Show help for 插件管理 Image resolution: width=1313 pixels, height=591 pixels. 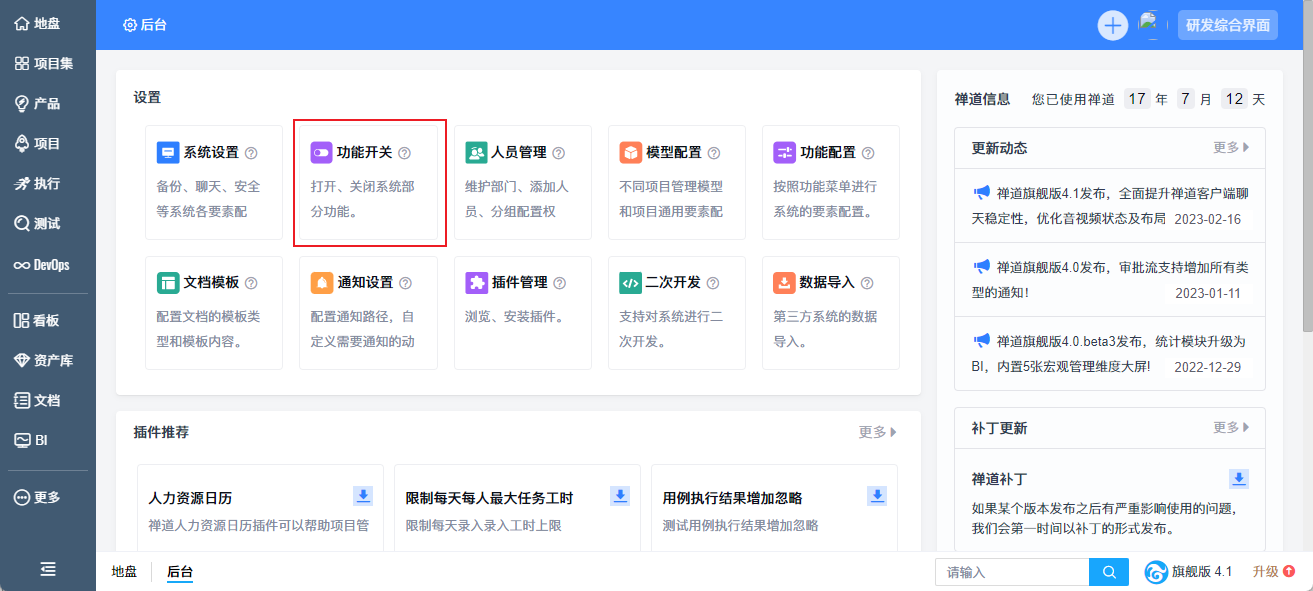[x=559, y=283]
